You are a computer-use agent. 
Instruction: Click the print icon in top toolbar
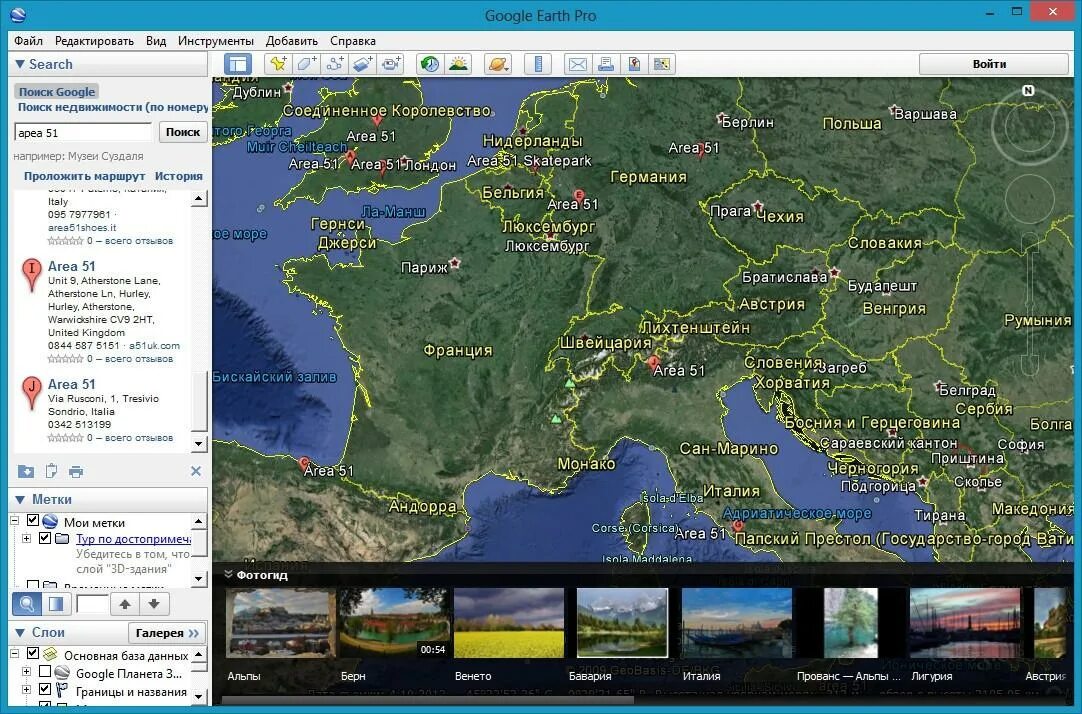pyautogui.click(x=606, y=64)
